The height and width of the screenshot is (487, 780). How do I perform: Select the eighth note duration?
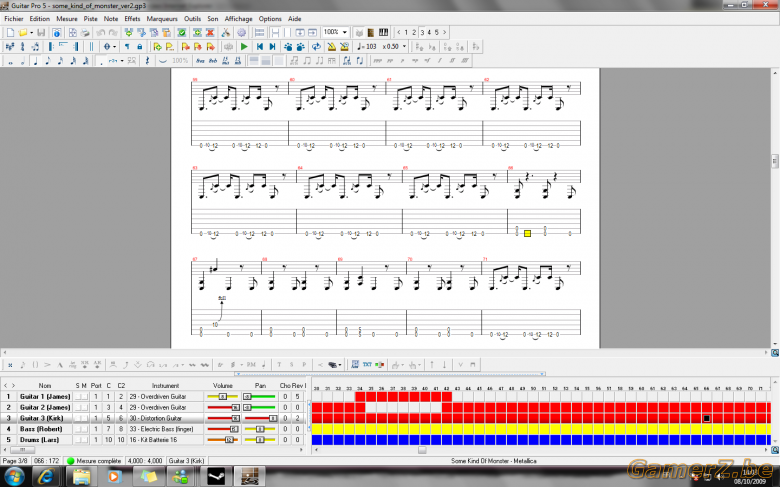[48, 61]
